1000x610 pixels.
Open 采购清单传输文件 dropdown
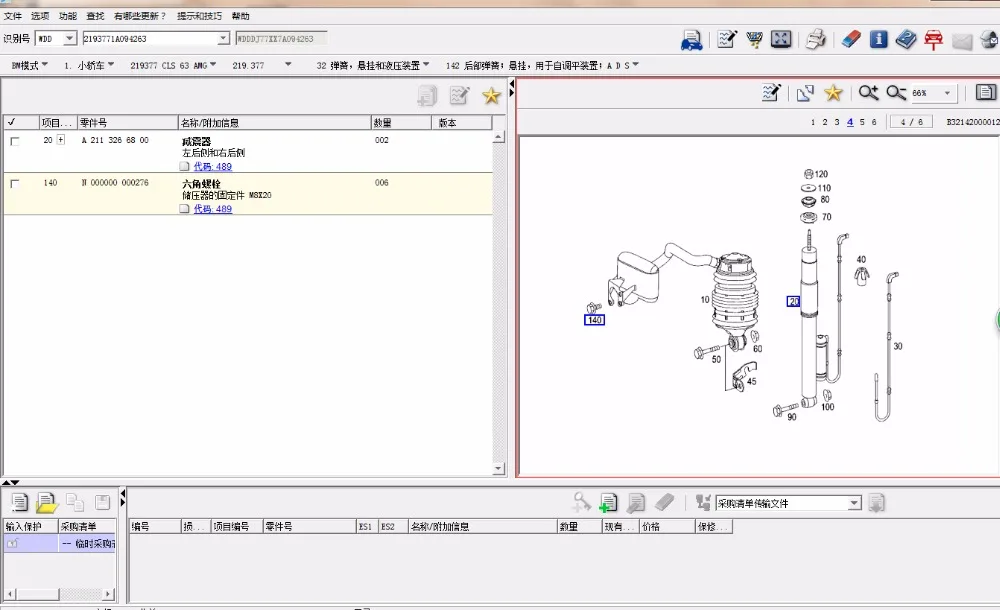point(854,503)
